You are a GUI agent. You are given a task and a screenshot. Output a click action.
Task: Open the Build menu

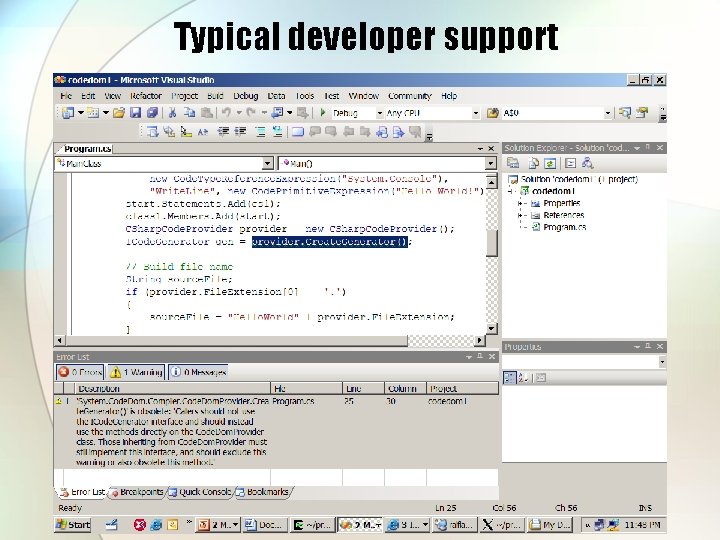click(215, 96)
